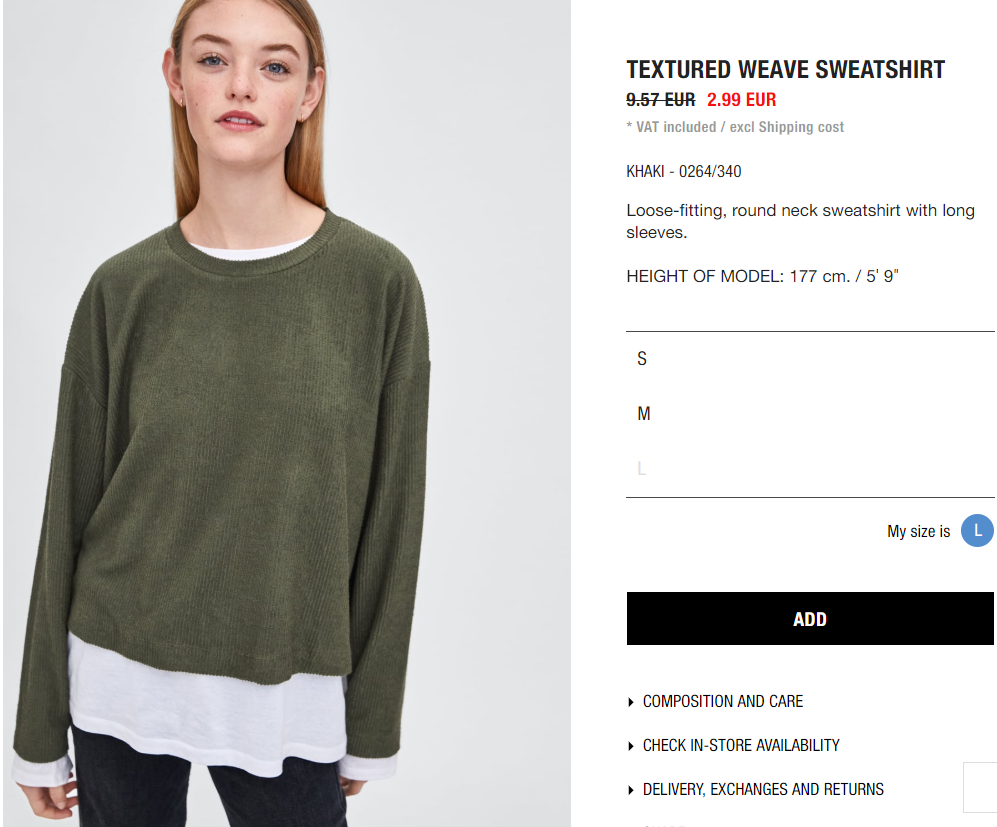Click the arrow beside Composition and Care
Viewport: 997px width, 827px height.
pyautogui.click(x=631, y=702)
